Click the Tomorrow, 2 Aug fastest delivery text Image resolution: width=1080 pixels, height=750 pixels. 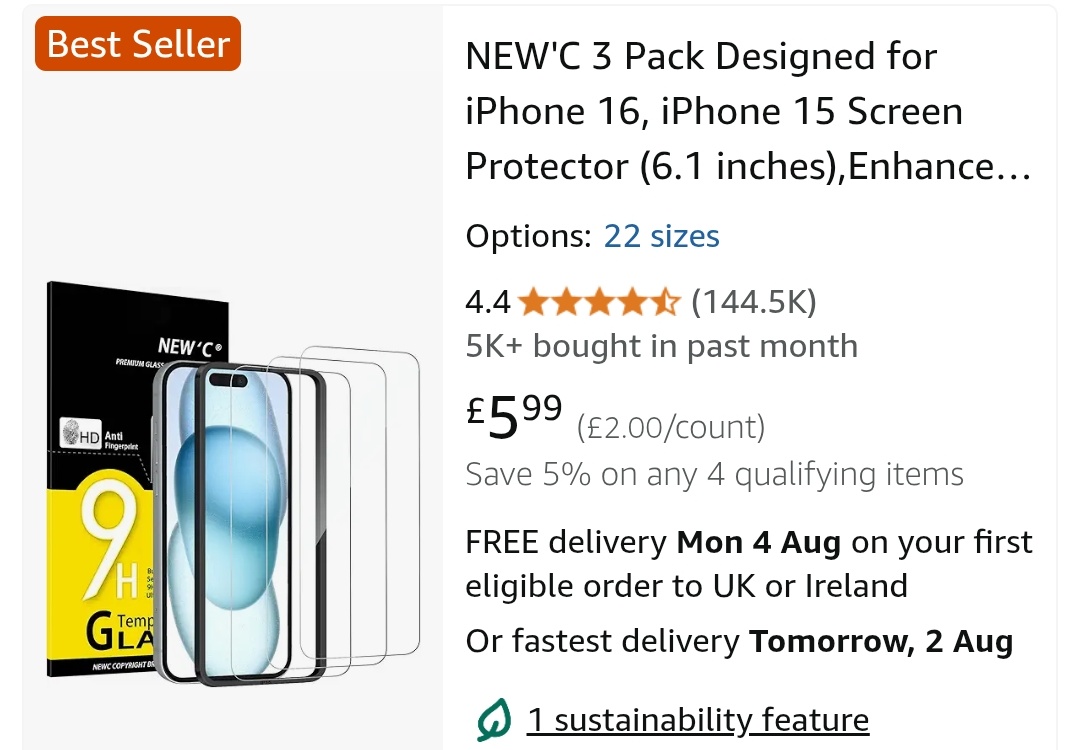tap(881, 642)
